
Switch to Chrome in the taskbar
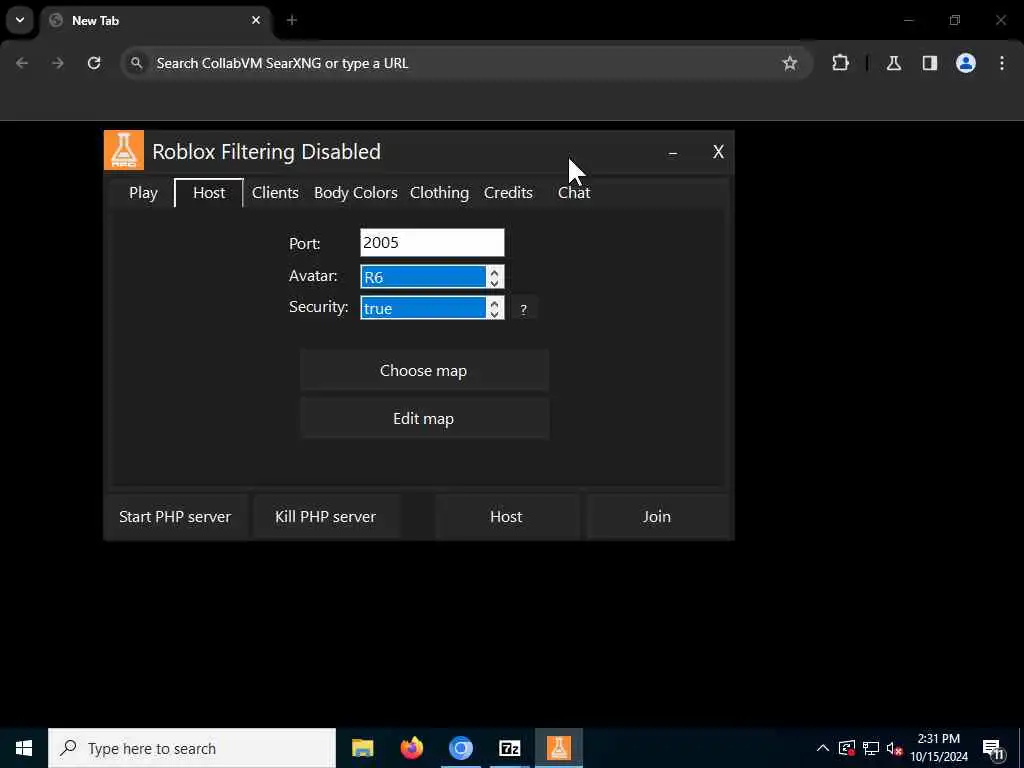[460, 748]
